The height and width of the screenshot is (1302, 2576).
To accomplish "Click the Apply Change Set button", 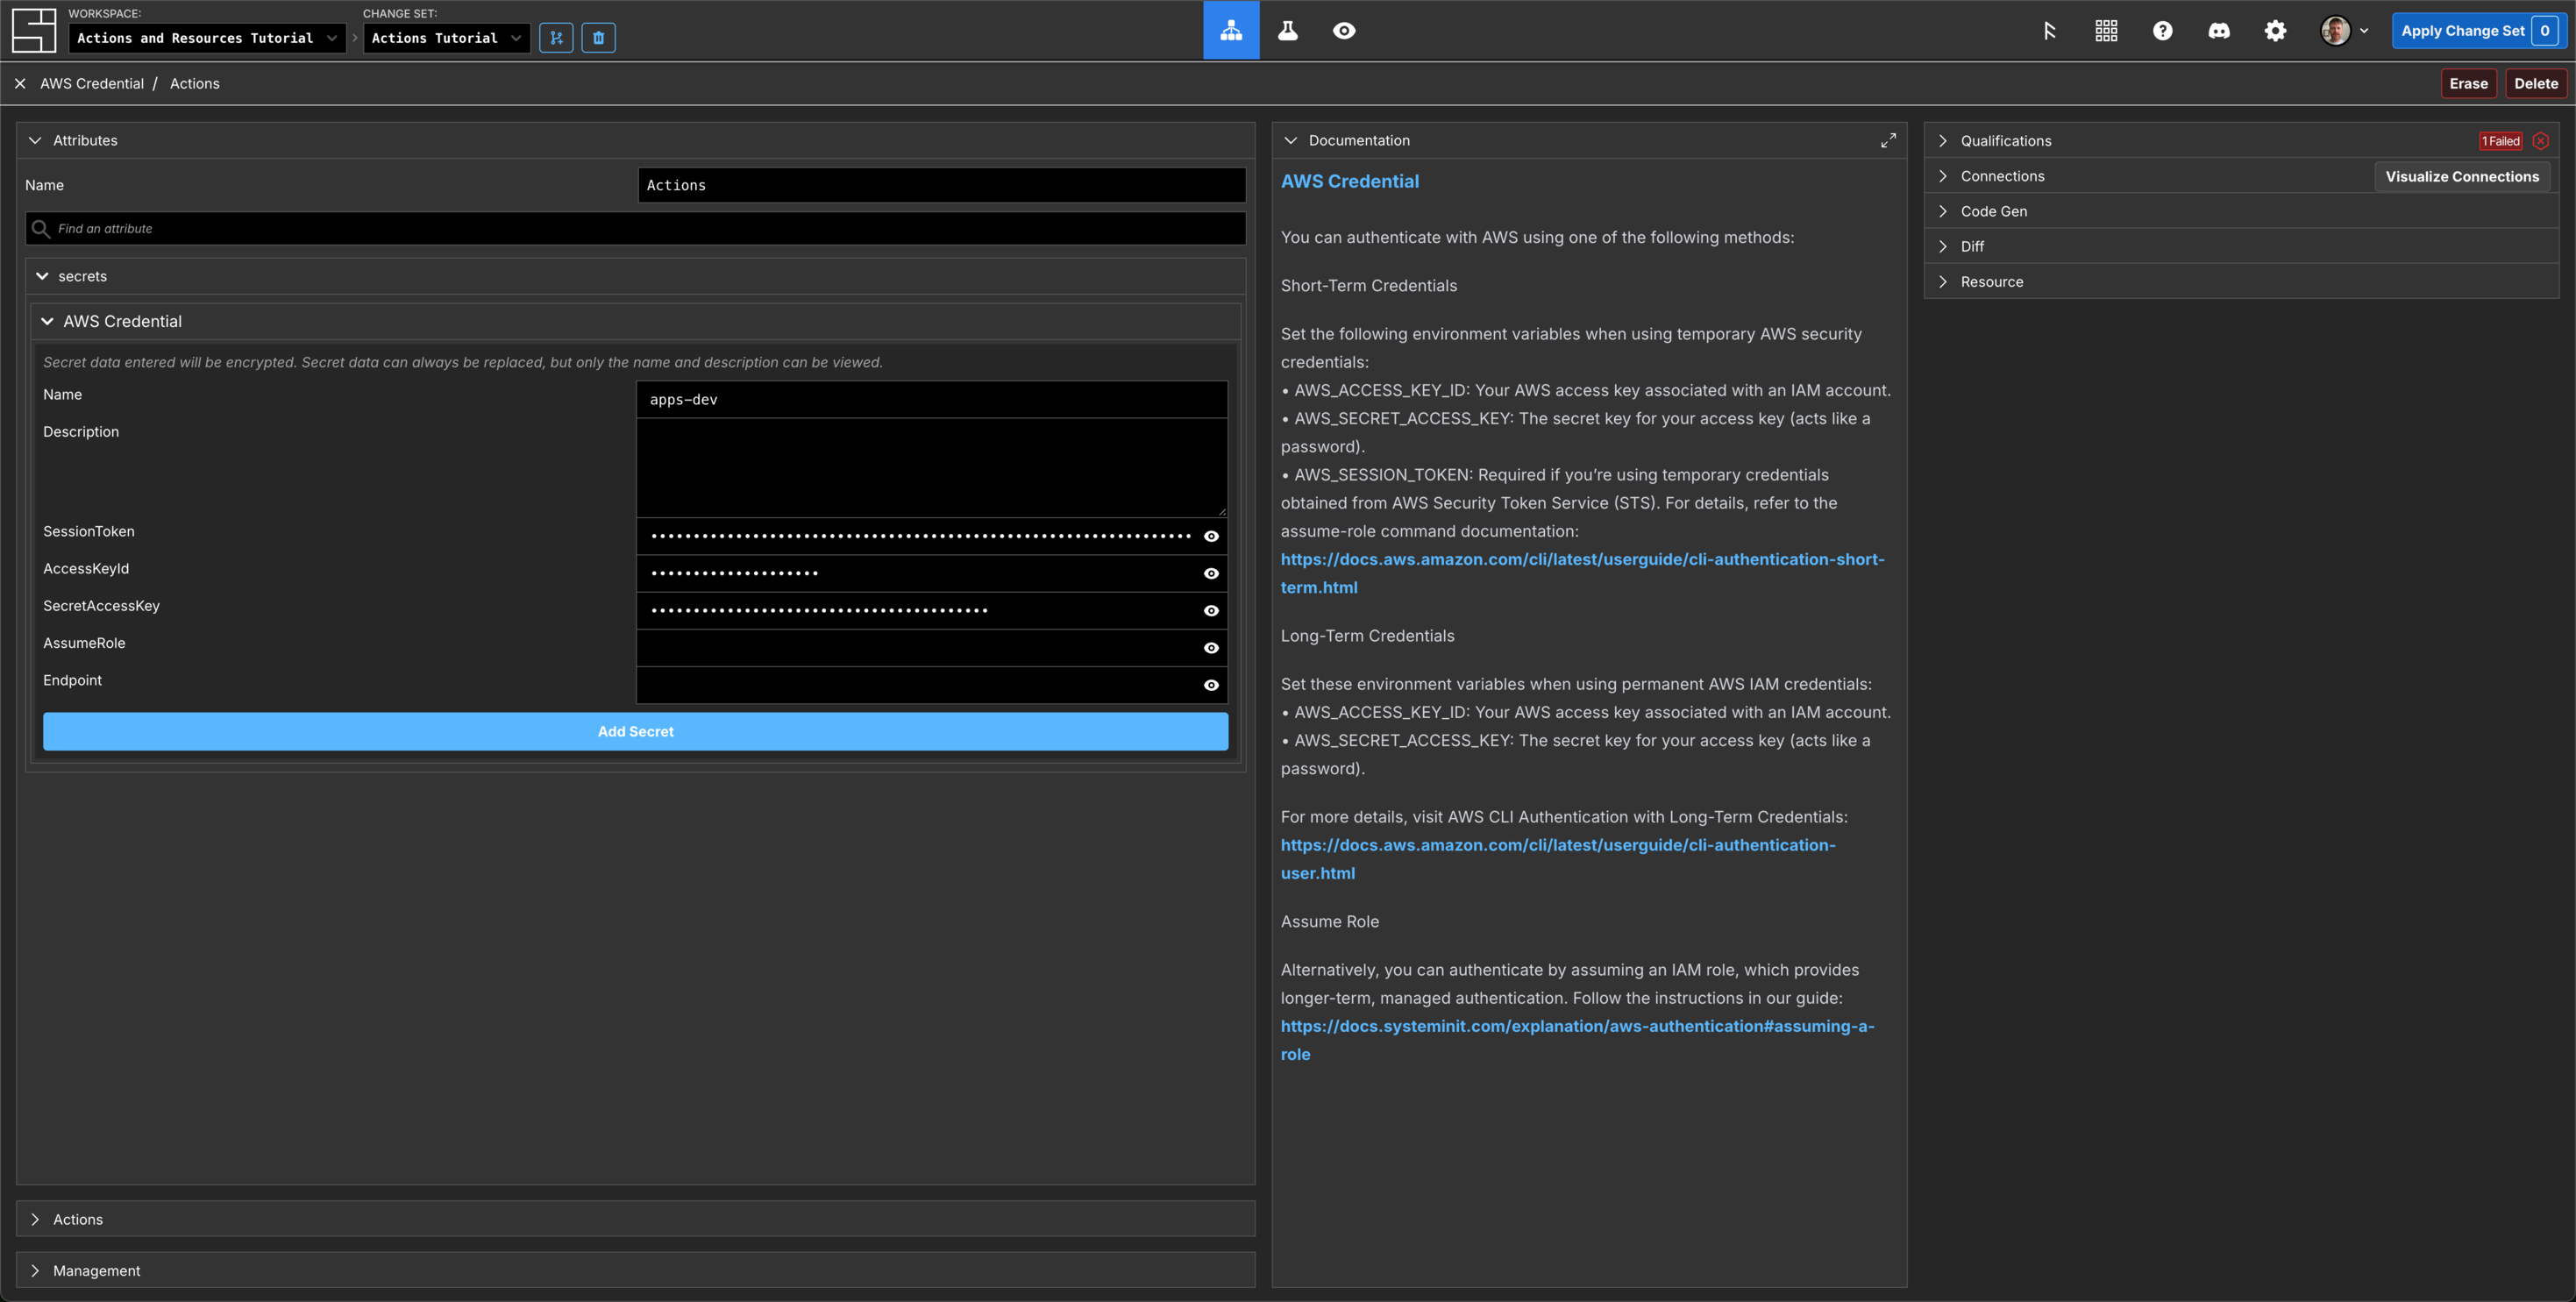I will (x=2478, y=31).
